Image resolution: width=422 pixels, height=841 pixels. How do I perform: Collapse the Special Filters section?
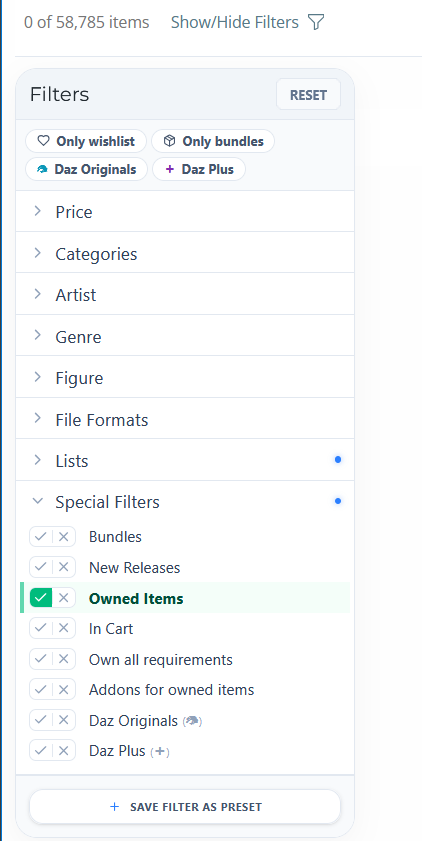coord(185,502)
